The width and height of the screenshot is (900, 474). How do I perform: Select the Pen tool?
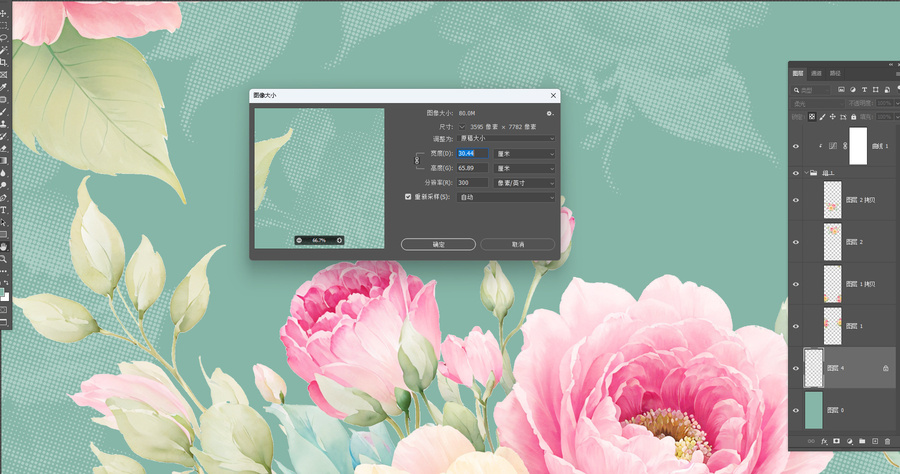(3, 198)
